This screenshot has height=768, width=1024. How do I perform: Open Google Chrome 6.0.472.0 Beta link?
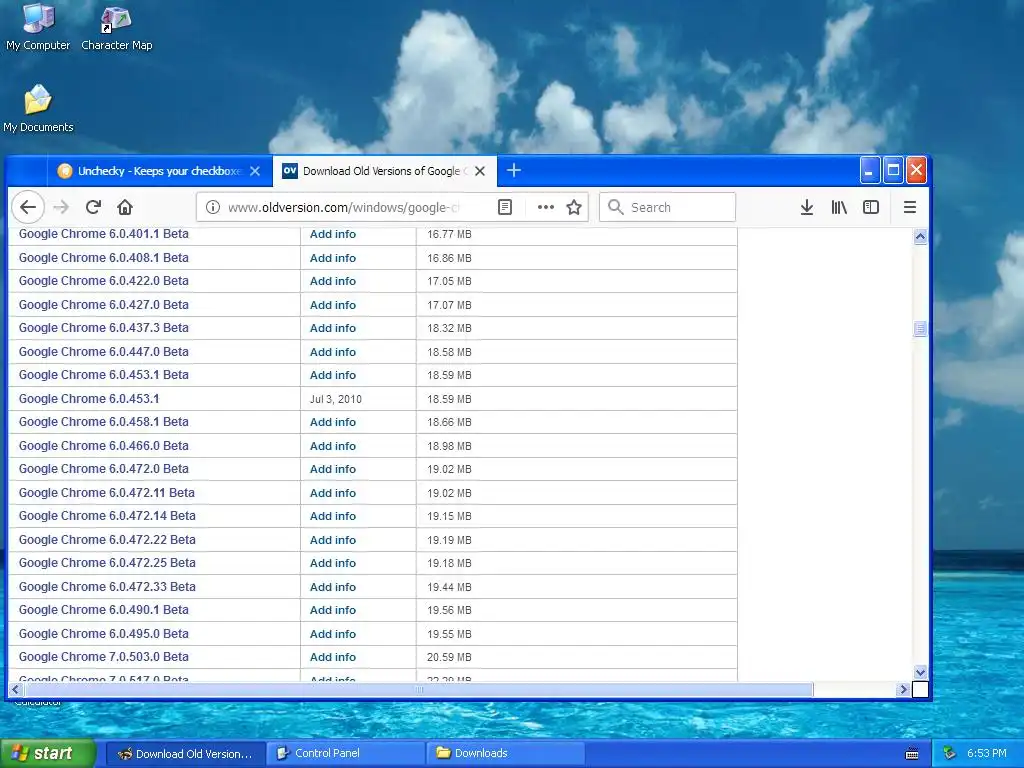coord(103,469)
